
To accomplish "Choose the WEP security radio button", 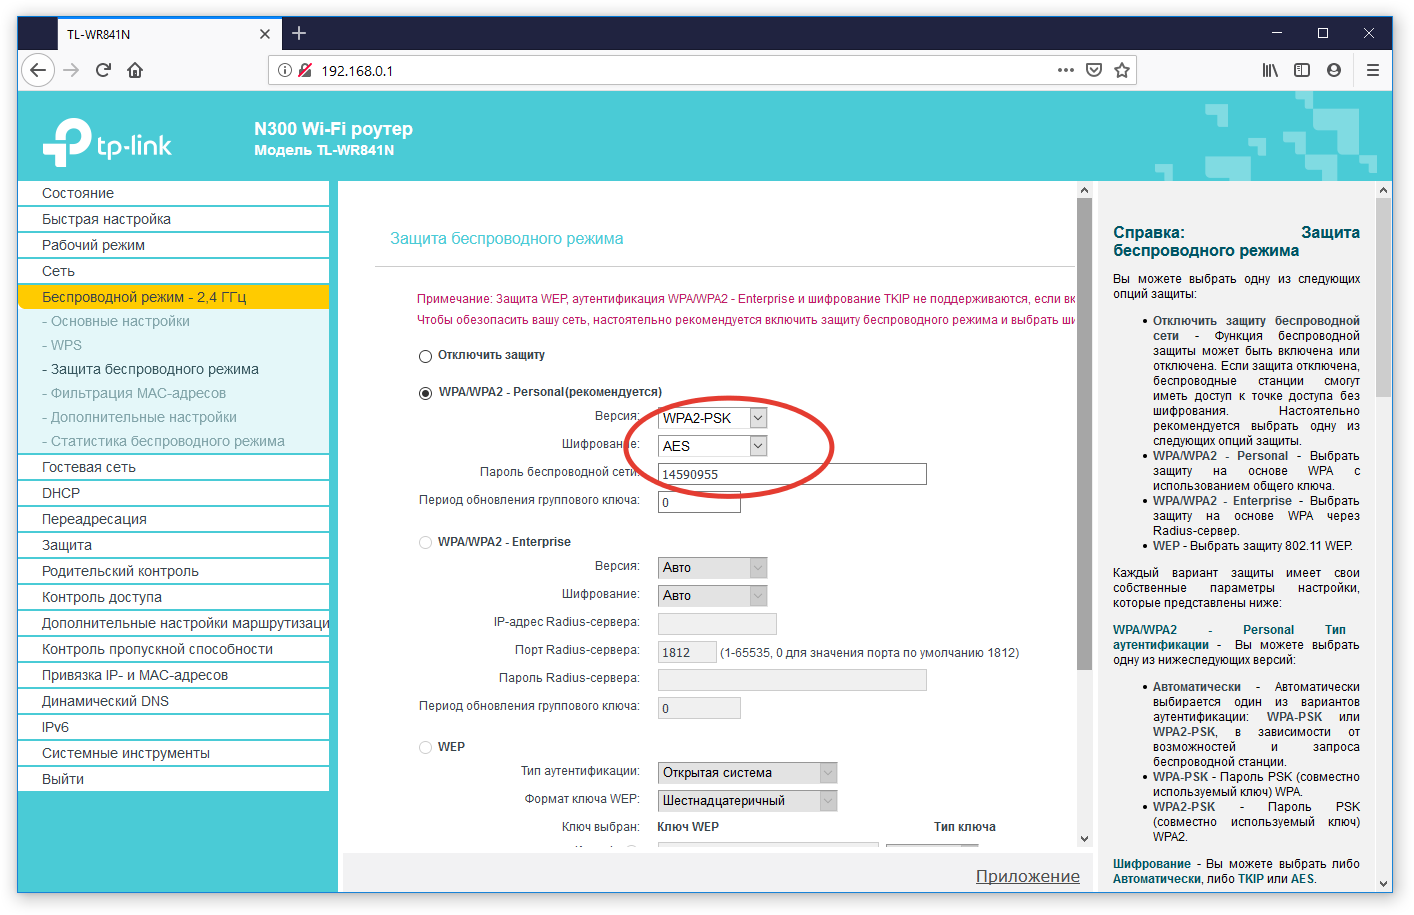I will click(x=425, y=747).
